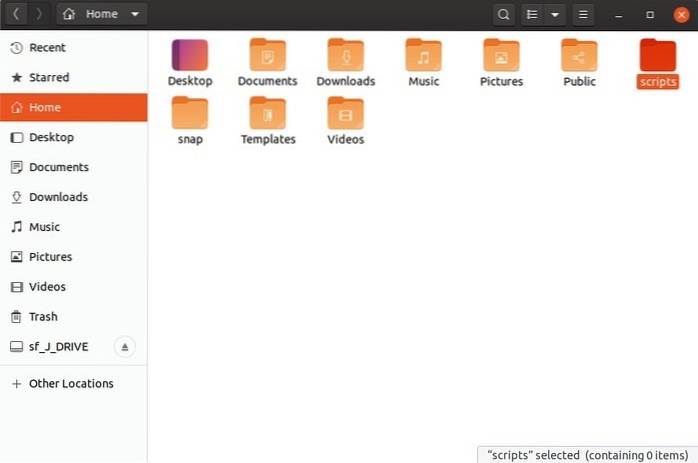Screen dimensions: 698x463
Task: Expand the Home path bar dropdown
Action: pos(136,15)
